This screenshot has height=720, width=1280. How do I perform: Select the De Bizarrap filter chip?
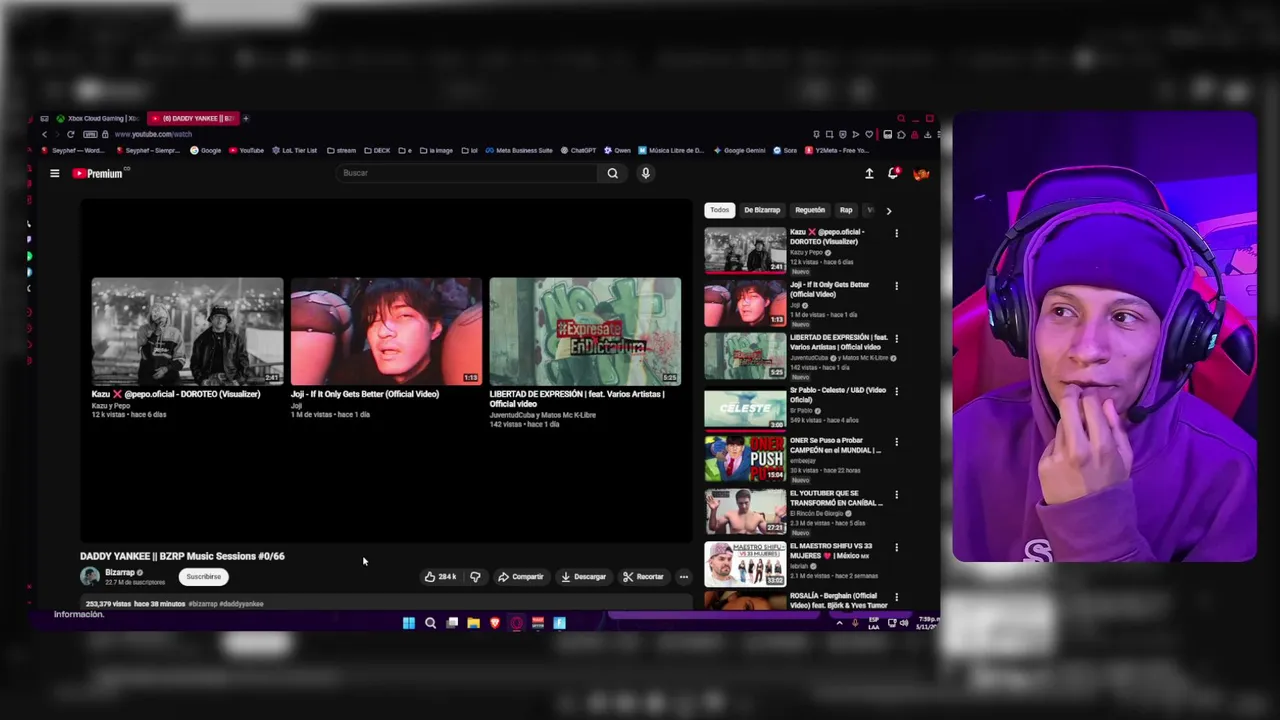pos(762,210)
